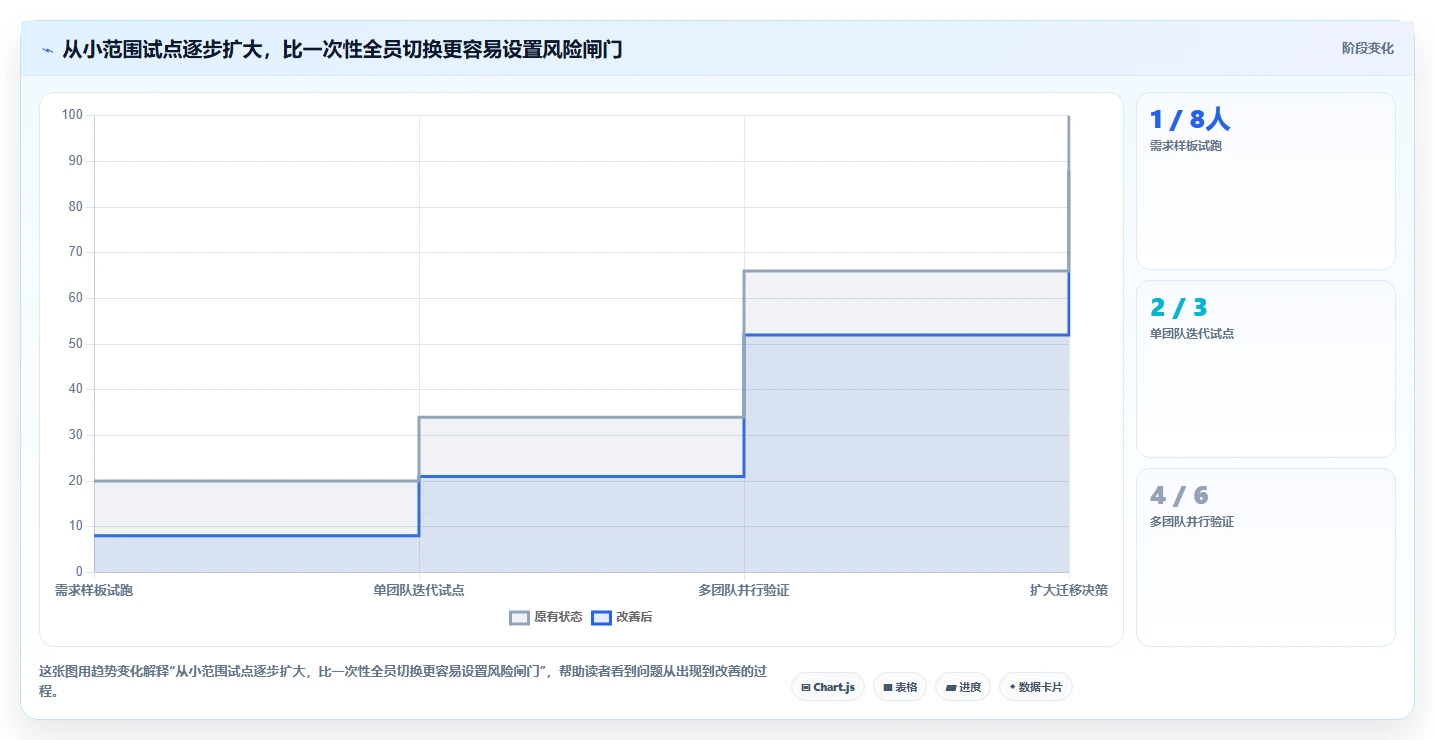Viewport: 1435px width, 740px height.
Task: Click x-axis label 需求样板试跑
Action: [x=94, y=590]
